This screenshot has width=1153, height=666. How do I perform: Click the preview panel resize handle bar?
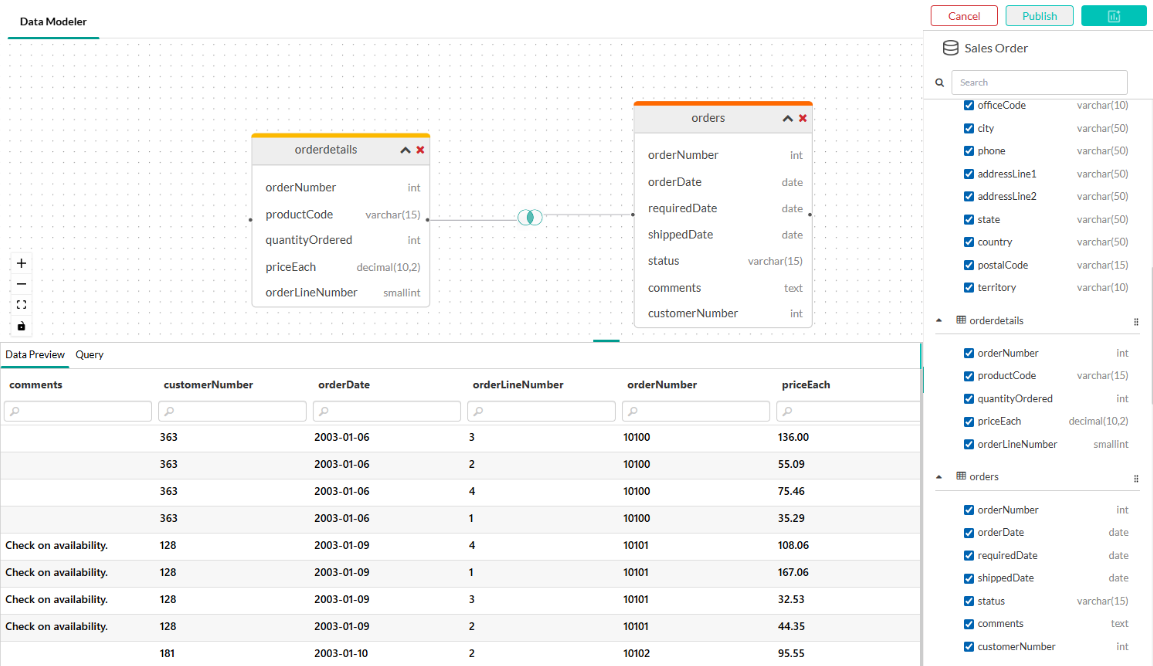click(x=606, y=340)
